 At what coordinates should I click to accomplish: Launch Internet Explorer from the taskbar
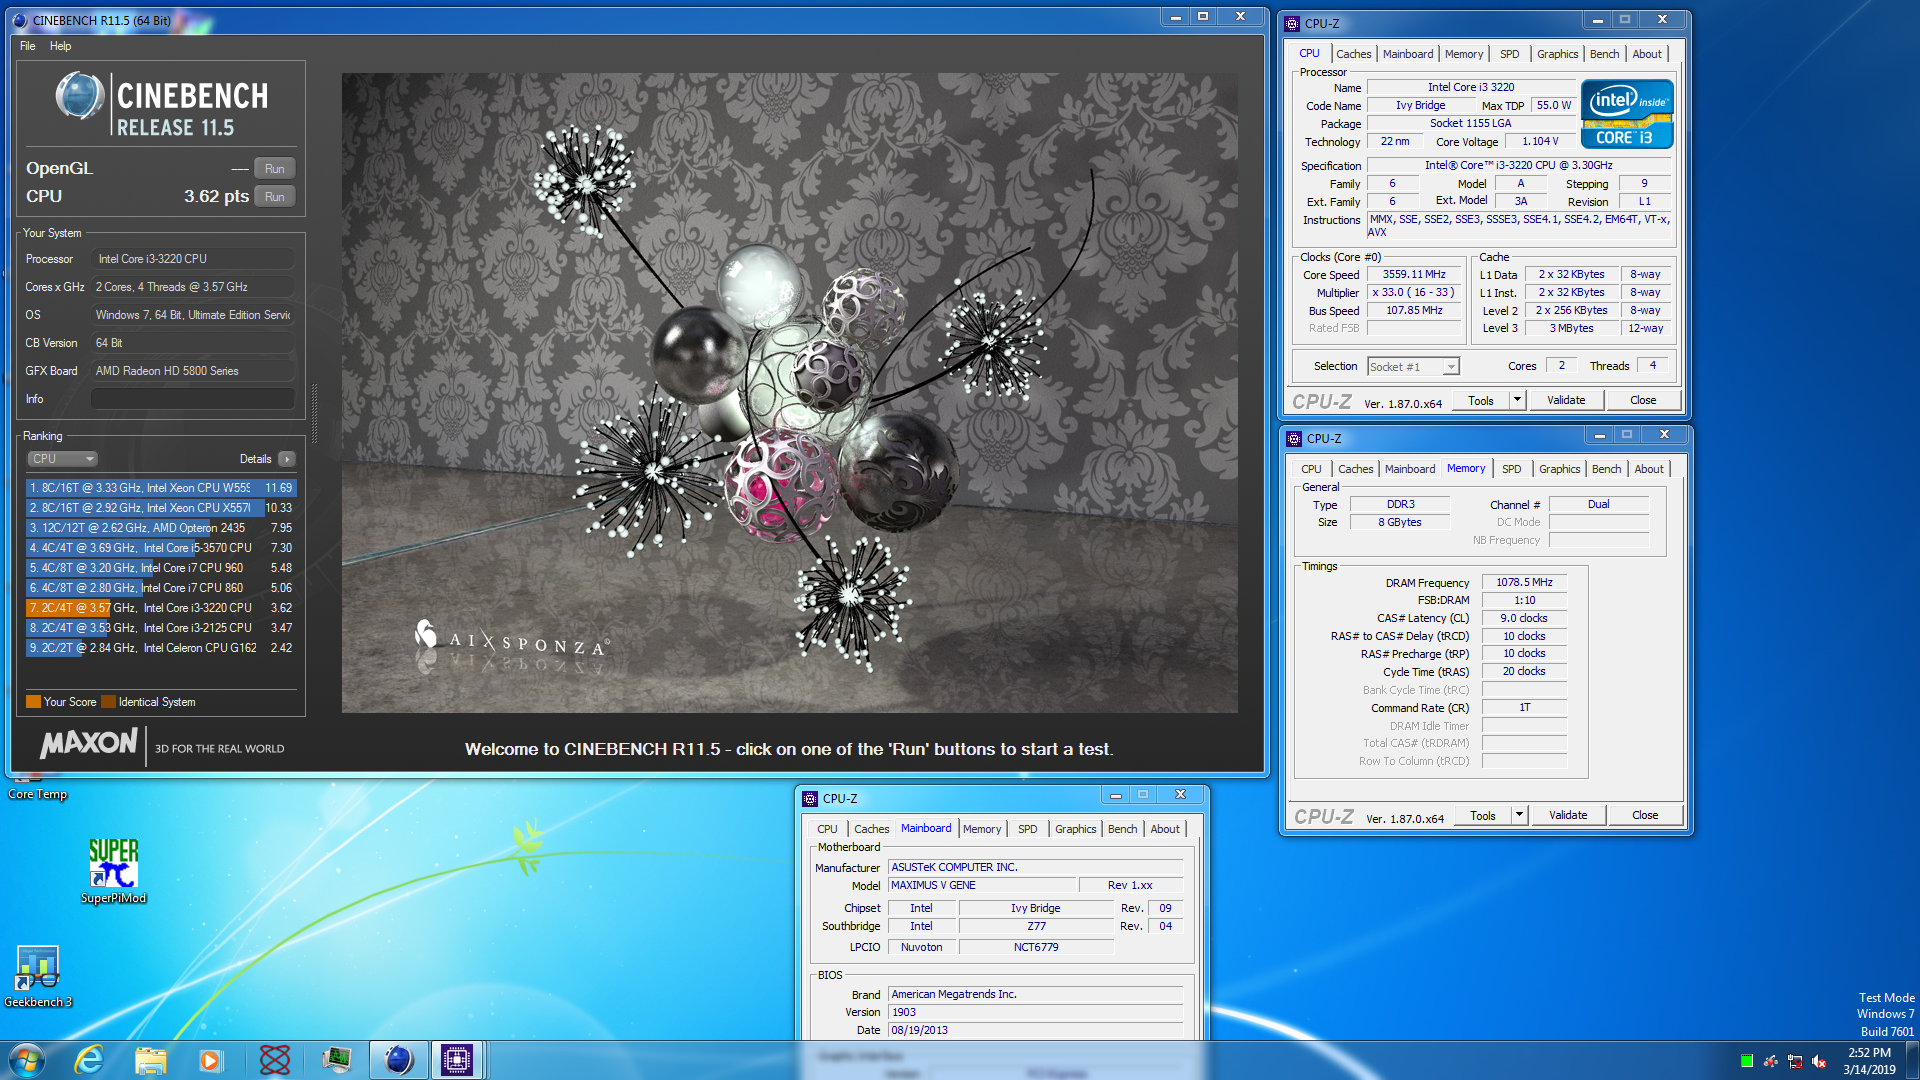pos(89,1060)
